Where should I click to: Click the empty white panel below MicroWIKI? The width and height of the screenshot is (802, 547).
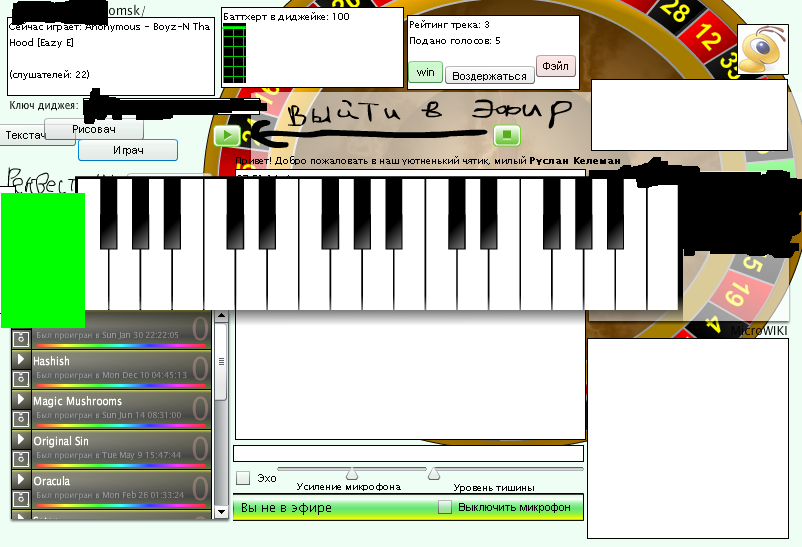pos(688,439)
